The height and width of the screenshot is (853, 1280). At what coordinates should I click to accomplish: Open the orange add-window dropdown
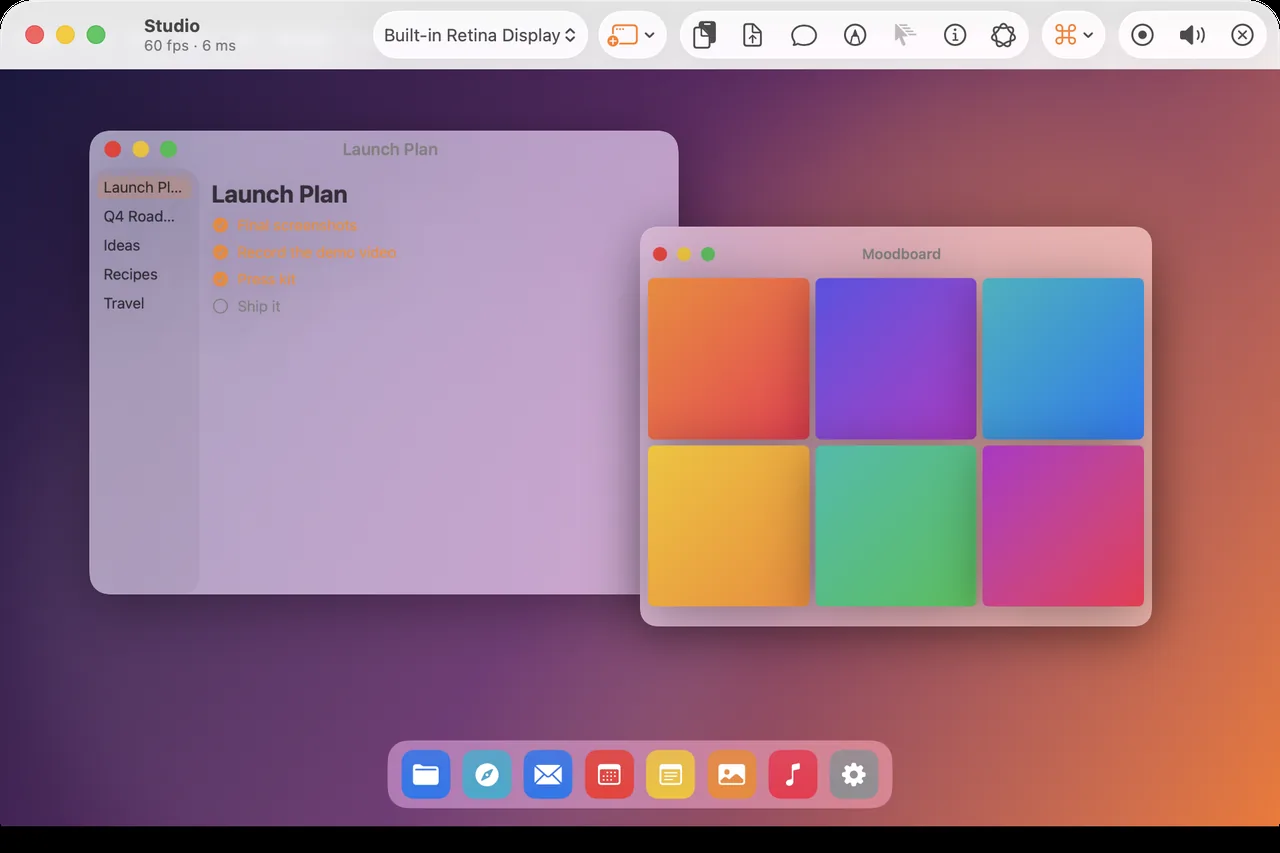click(632, 35)
